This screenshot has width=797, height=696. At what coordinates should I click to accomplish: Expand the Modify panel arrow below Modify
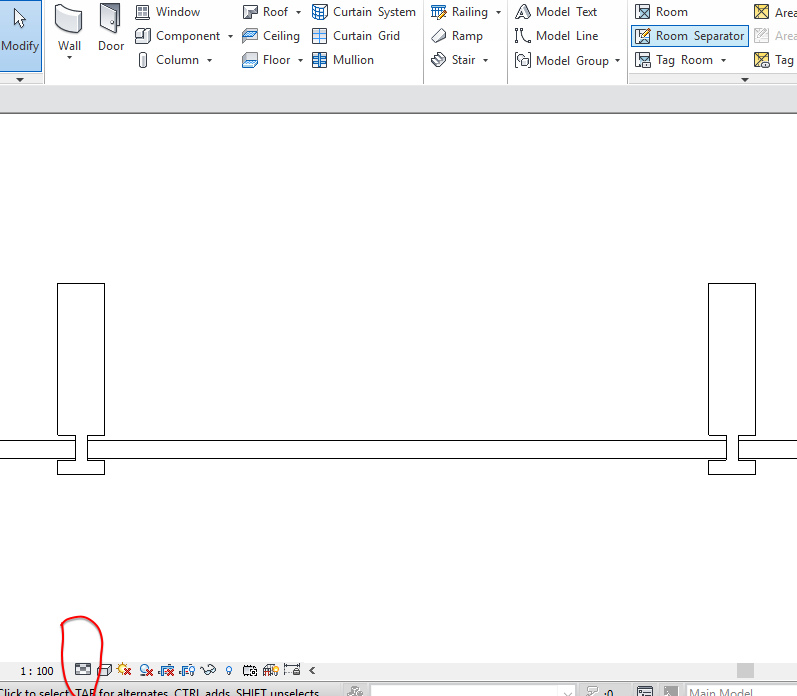[x=20, y=80]
